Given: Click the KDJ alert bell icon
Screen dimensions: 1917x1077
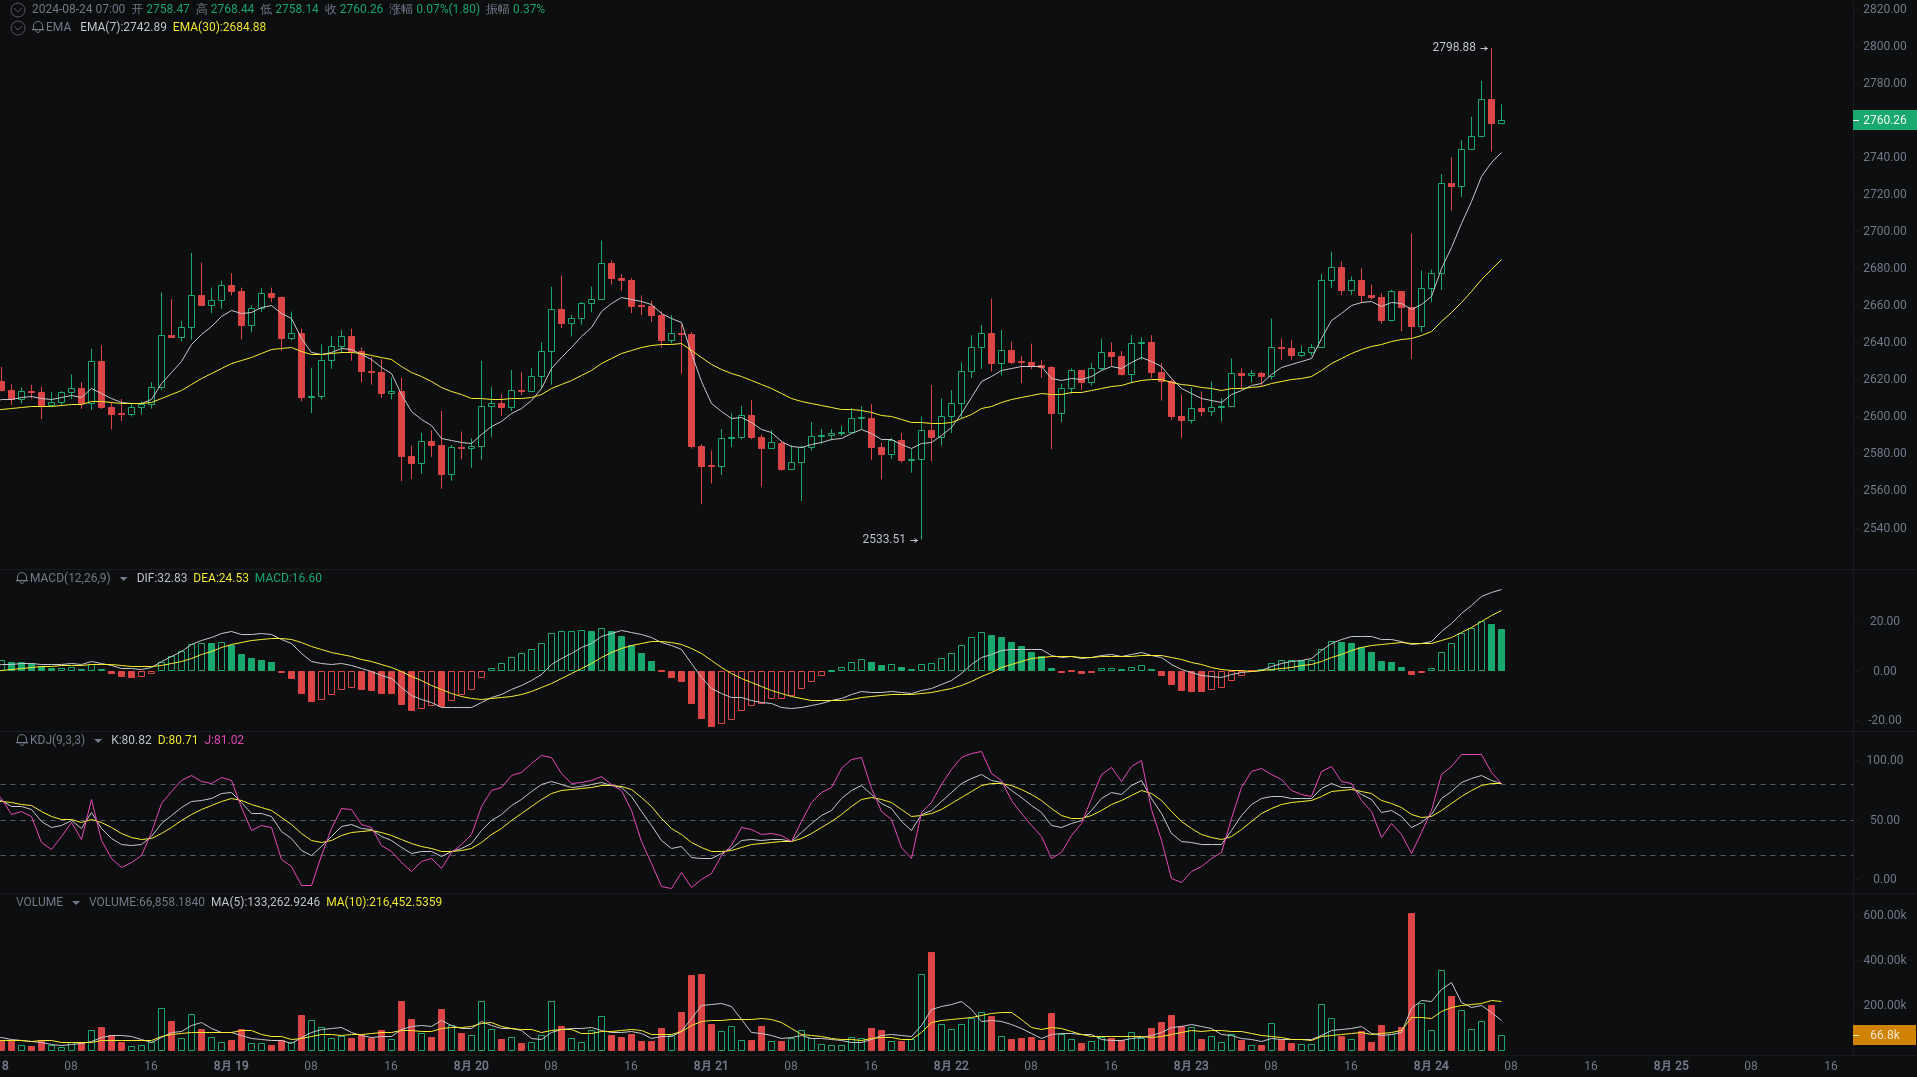Looking at the screenshot, I should coord(20,740).
